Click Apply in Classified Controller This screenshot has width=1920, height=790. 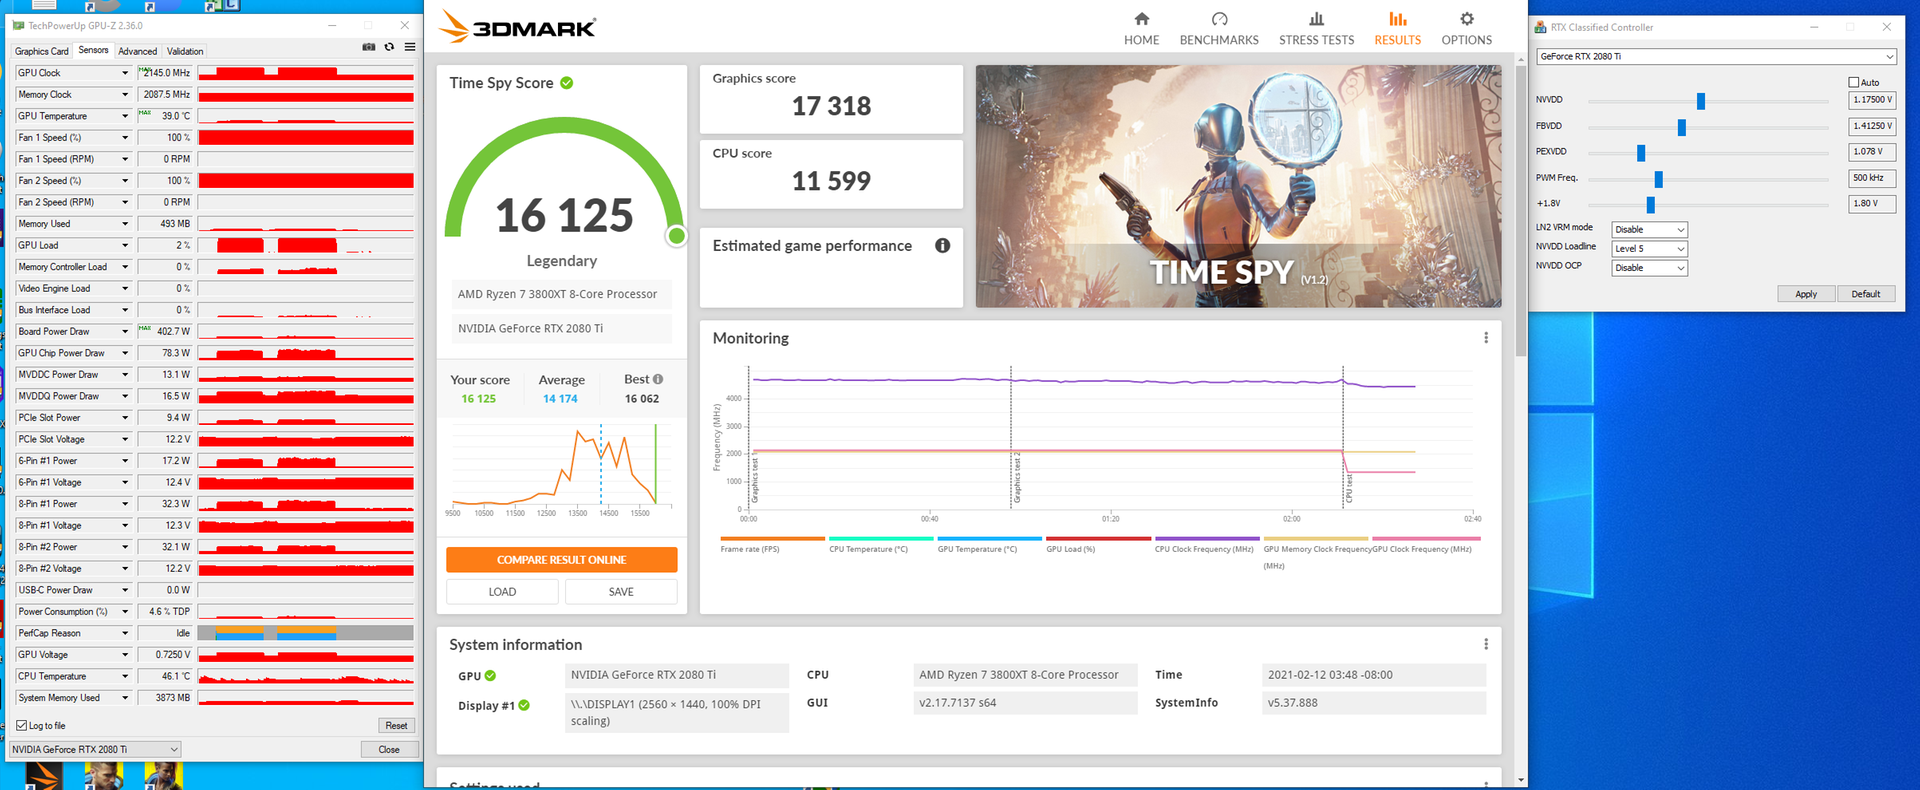pos(1806,294)
